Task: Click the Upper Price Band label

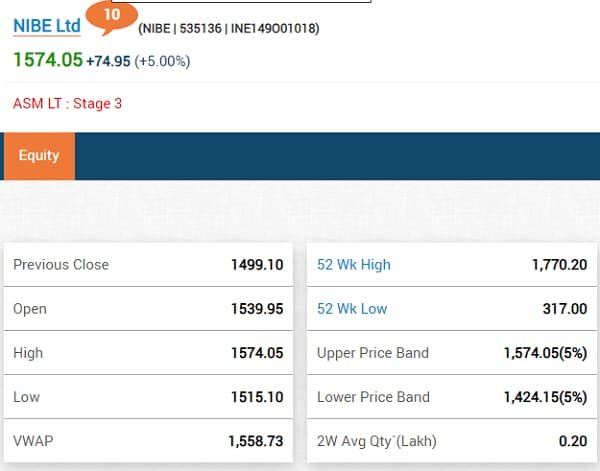Action: 373,353
